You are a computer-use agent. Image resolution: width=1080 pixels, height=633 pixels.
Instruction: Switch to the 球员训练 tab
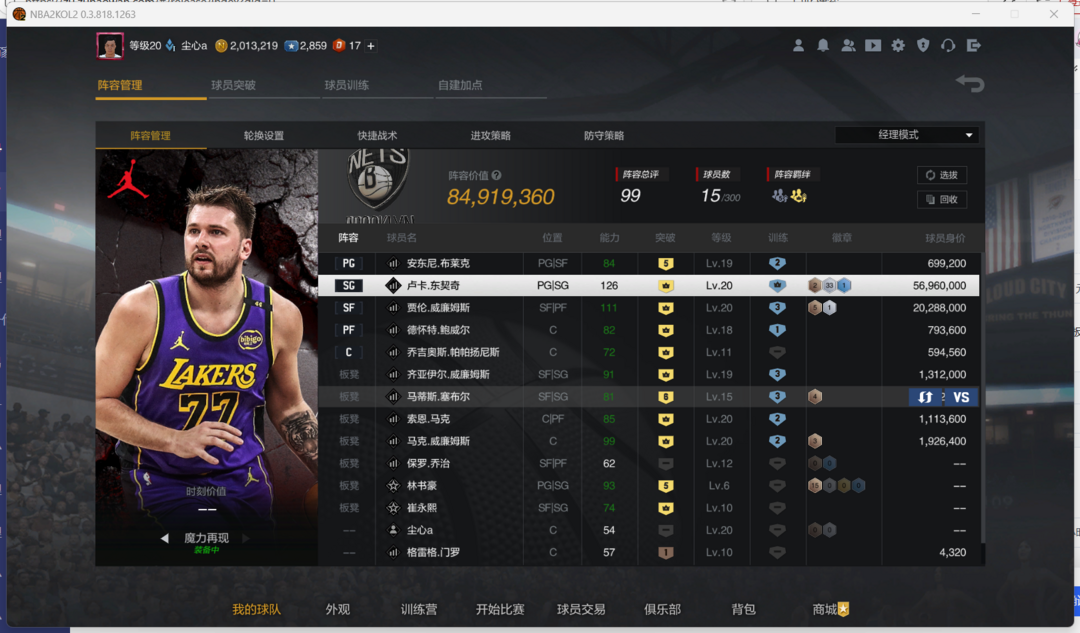(346, 85)
